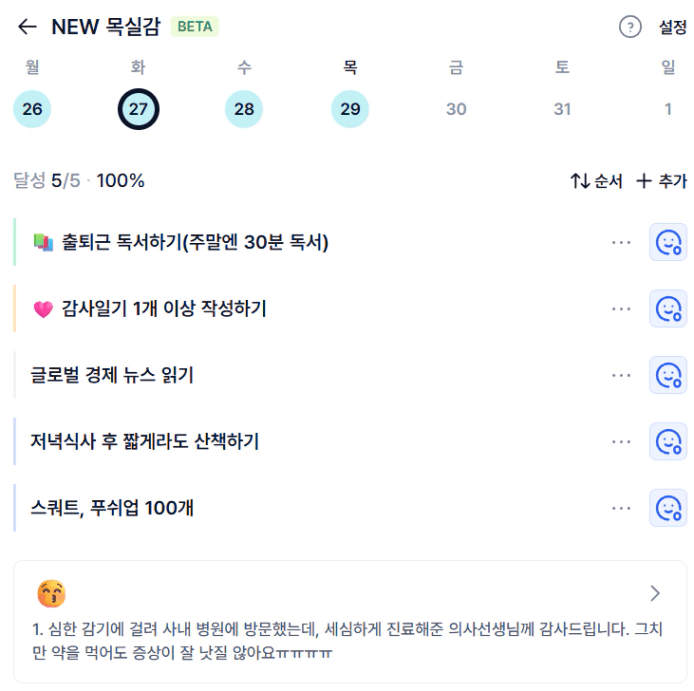This screenshot has height=691, width=694.
Task: Tap emoji check icon for 글로벌 경제 뉴스 읽기
Action: [667, 375]
